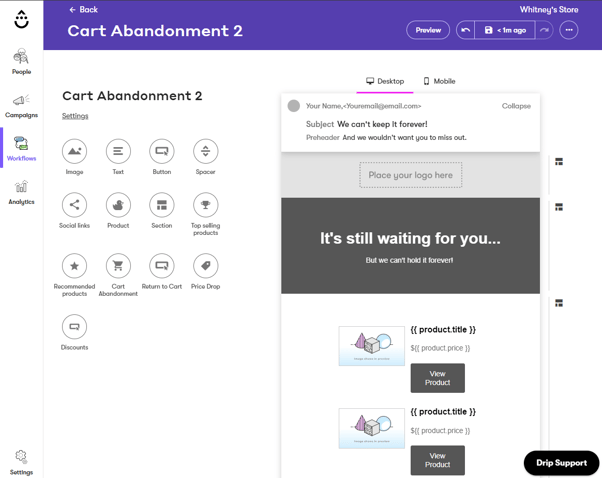Open the Preview button
602x478 pixels.
click(x=428, y=30)
